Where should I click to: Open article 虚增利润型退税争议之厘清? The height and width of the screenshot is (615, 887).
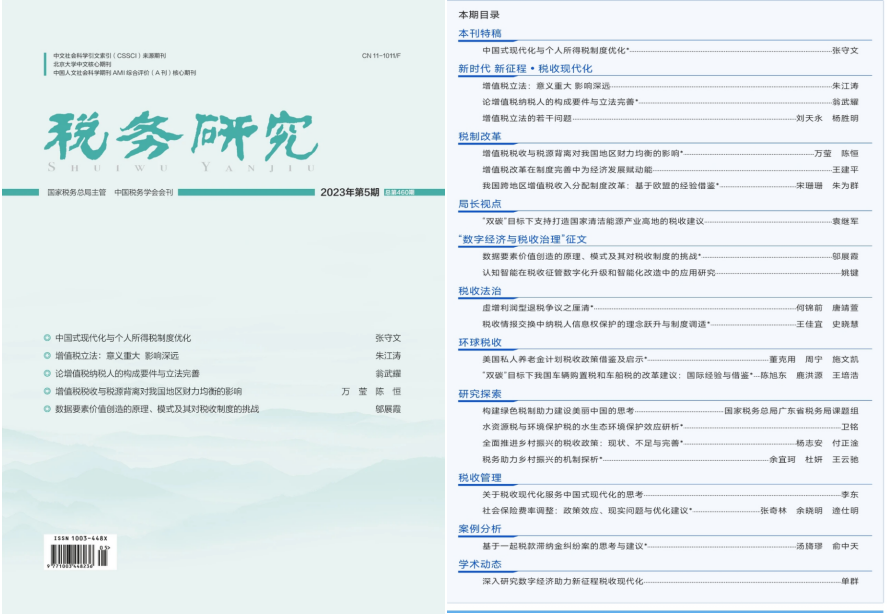point(538,308)
